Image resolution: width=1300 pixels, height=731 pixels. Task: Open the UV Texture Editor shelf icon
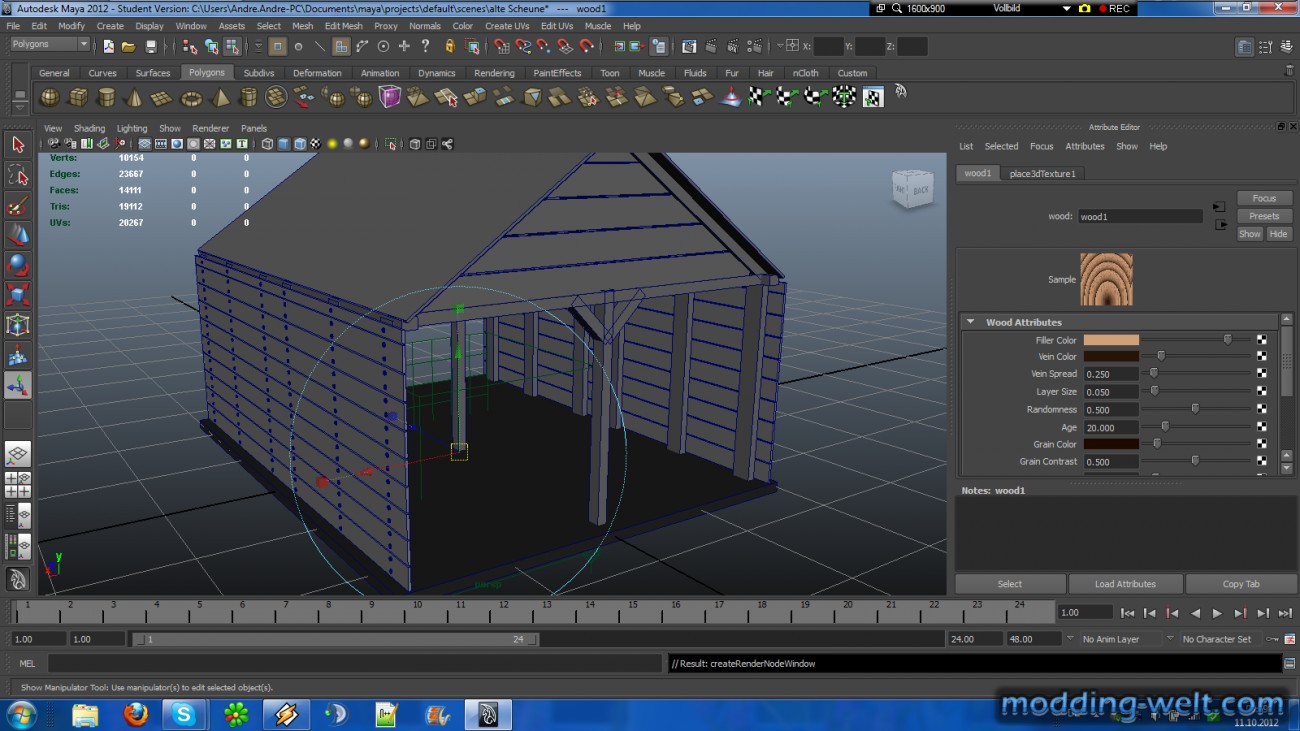(873, 97)
